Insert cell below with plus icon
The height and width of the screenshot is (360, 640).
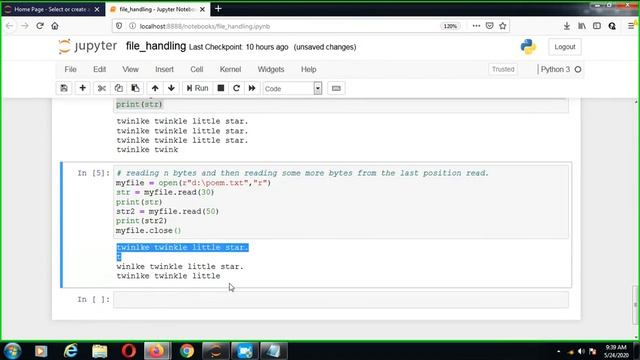(82, 88)
